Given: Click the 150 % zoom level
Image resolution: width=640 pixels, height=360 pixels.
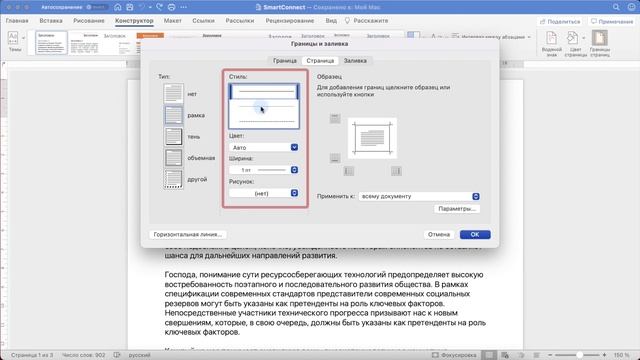Looking at the screenshot, I should pyautogui.click(x=622, y=355).
